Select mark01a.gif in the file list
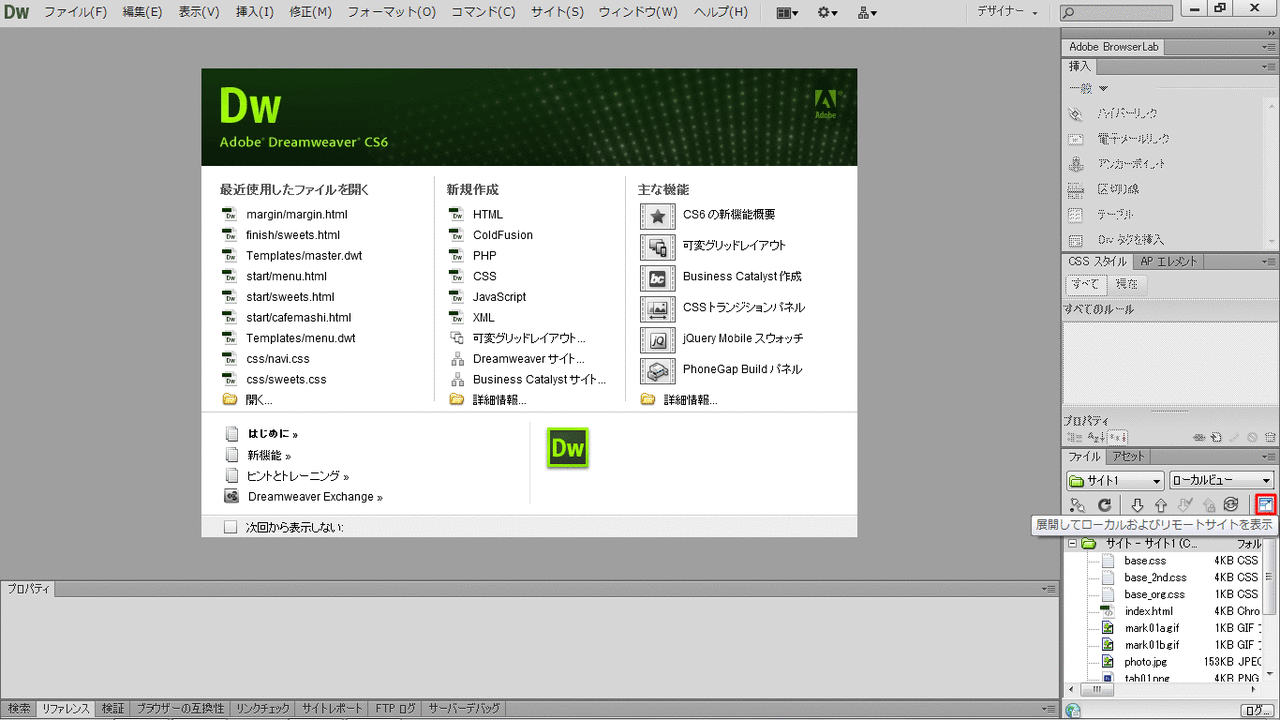Viewport: 1280px width, 720px height. click(x=1152, y=628)
